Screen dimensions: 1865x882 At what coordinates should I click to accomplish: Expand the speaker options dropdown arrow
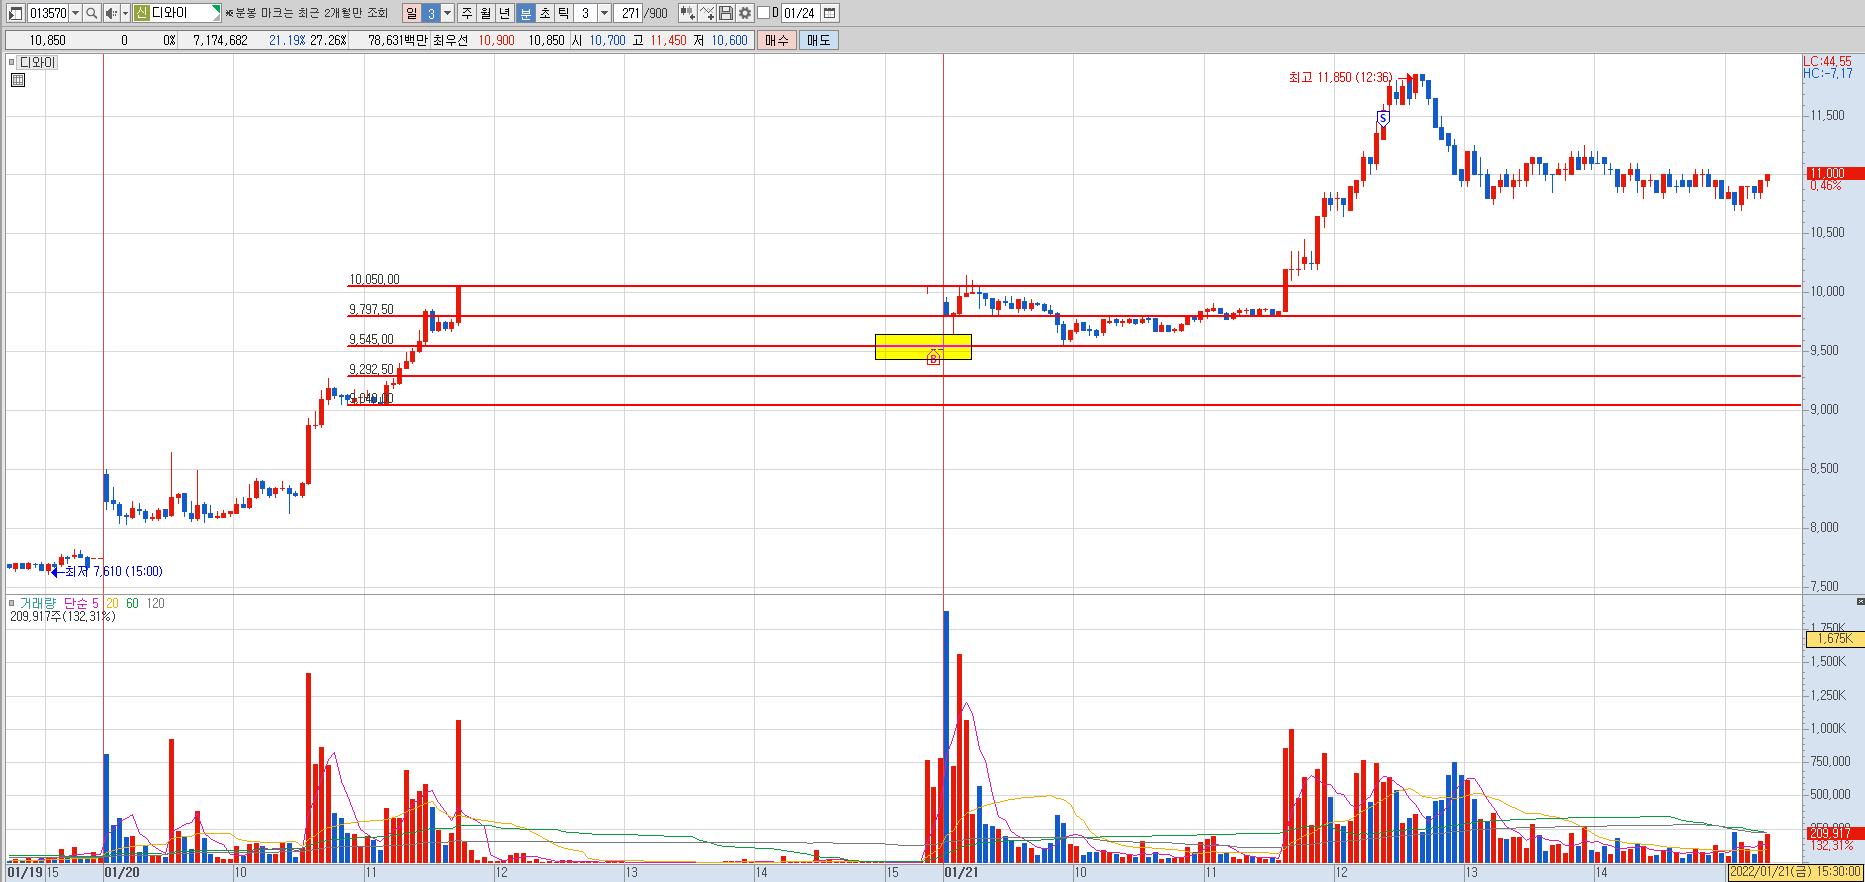pos(125,13)
